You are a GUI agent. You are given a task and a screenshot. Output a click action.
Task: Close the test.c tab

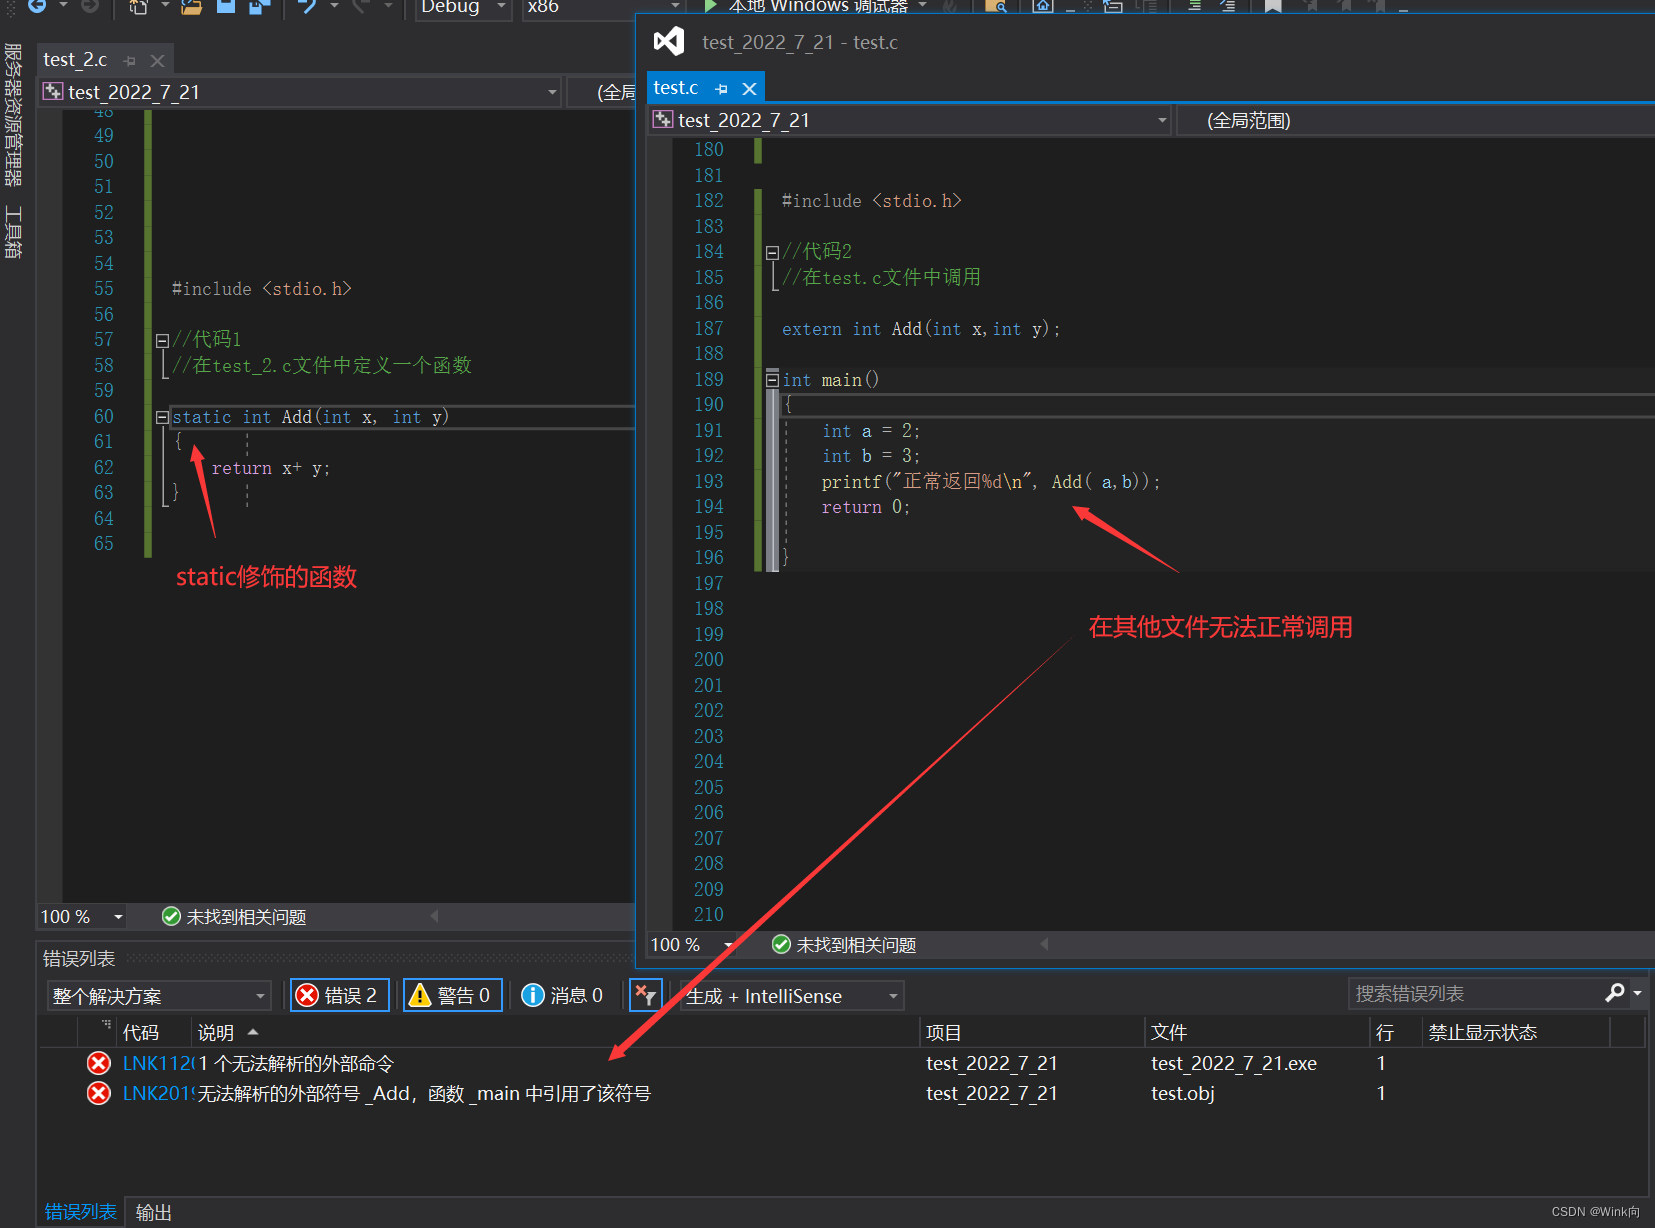point(749,89)
